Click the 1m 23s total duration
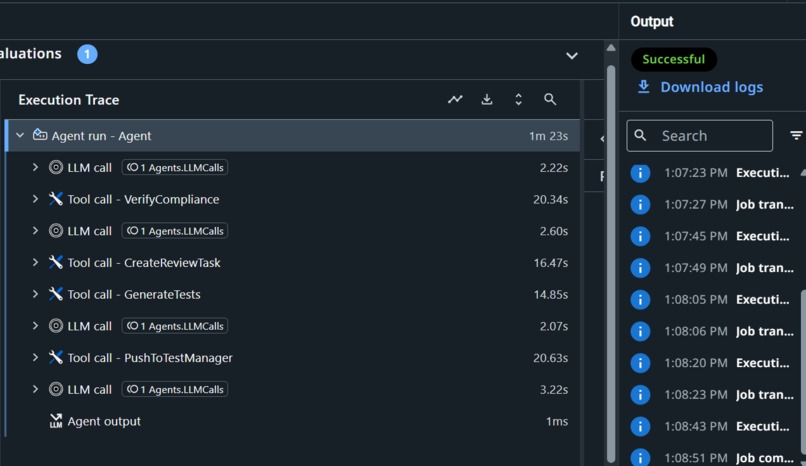The width and height of the screenshot is (806, 466). coord(548,136)
